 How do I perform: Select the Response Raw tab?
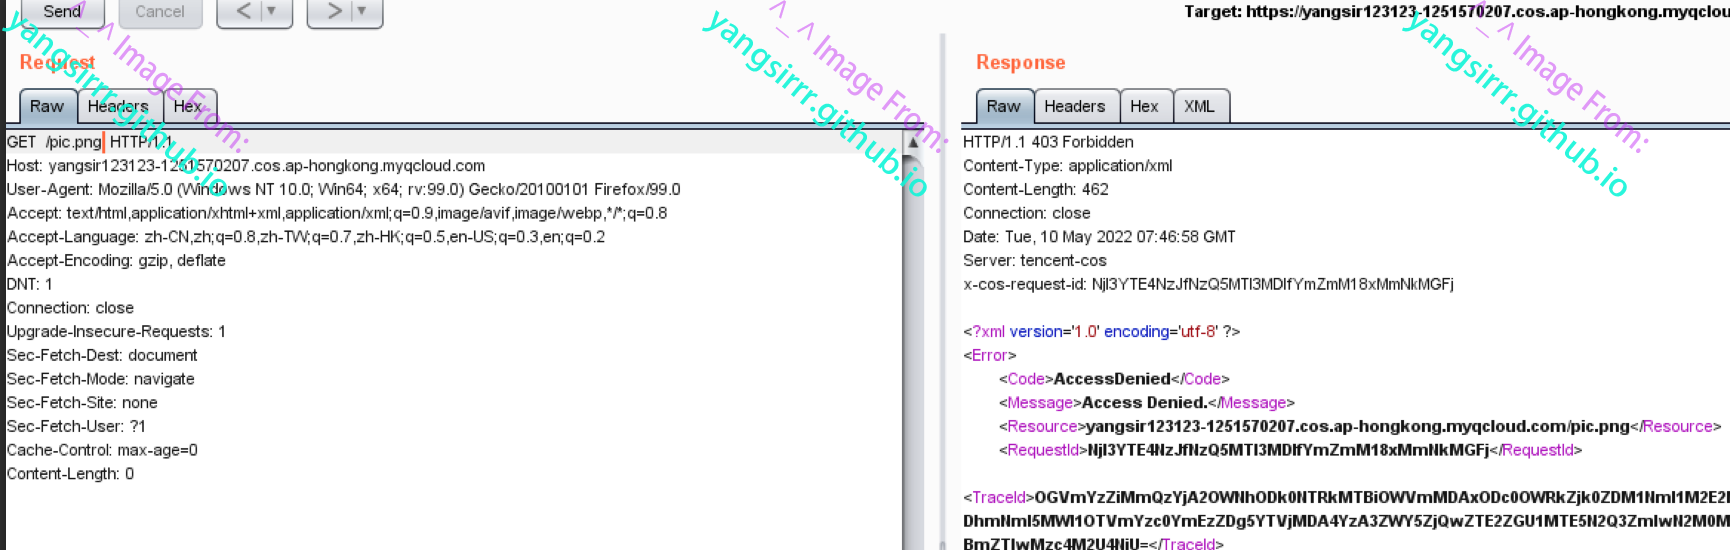(1004, 106)
